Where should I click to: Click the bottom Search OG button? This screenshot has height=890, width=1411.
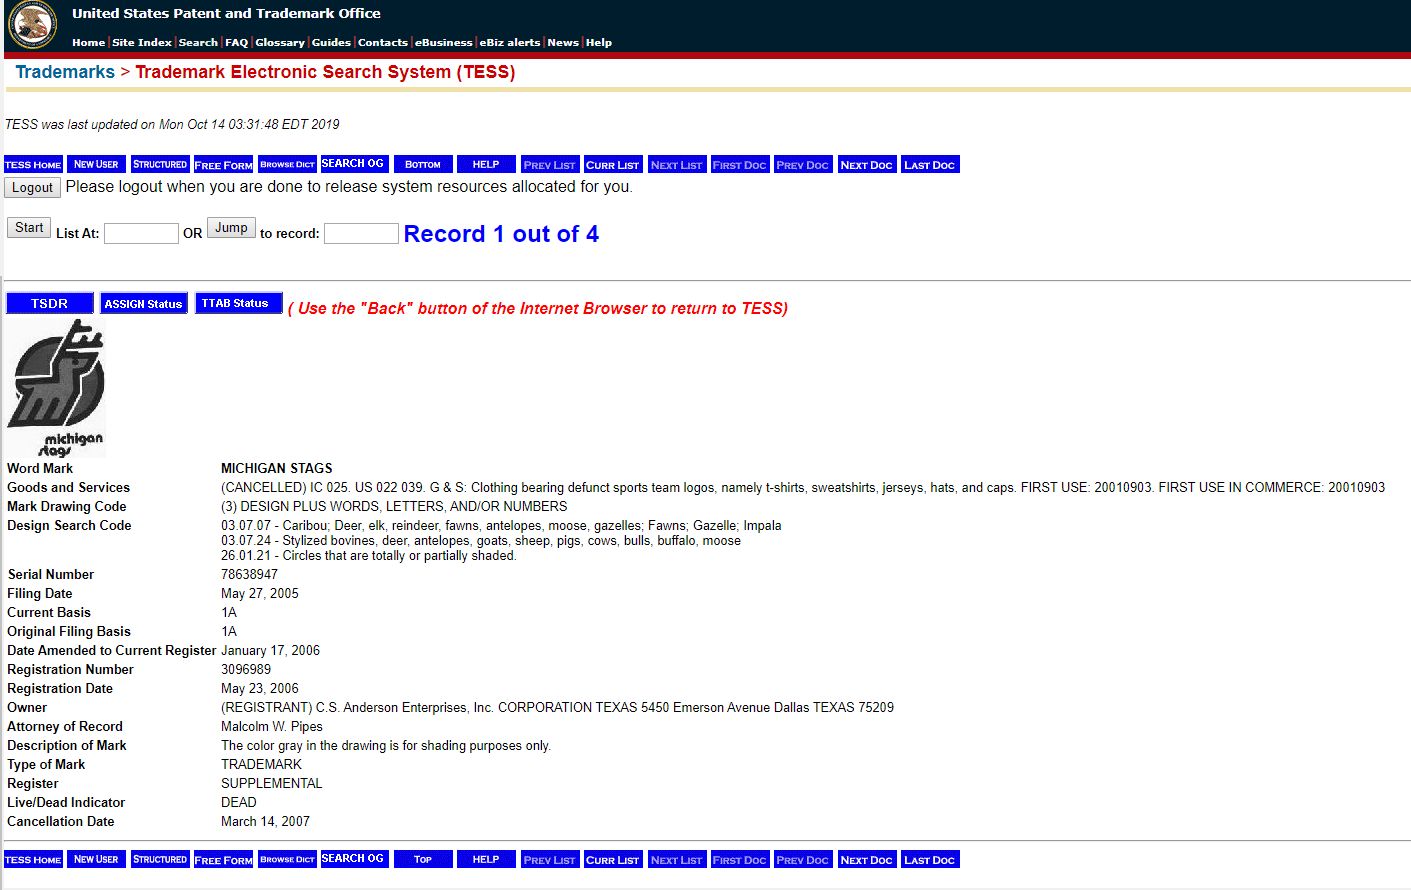354,859
